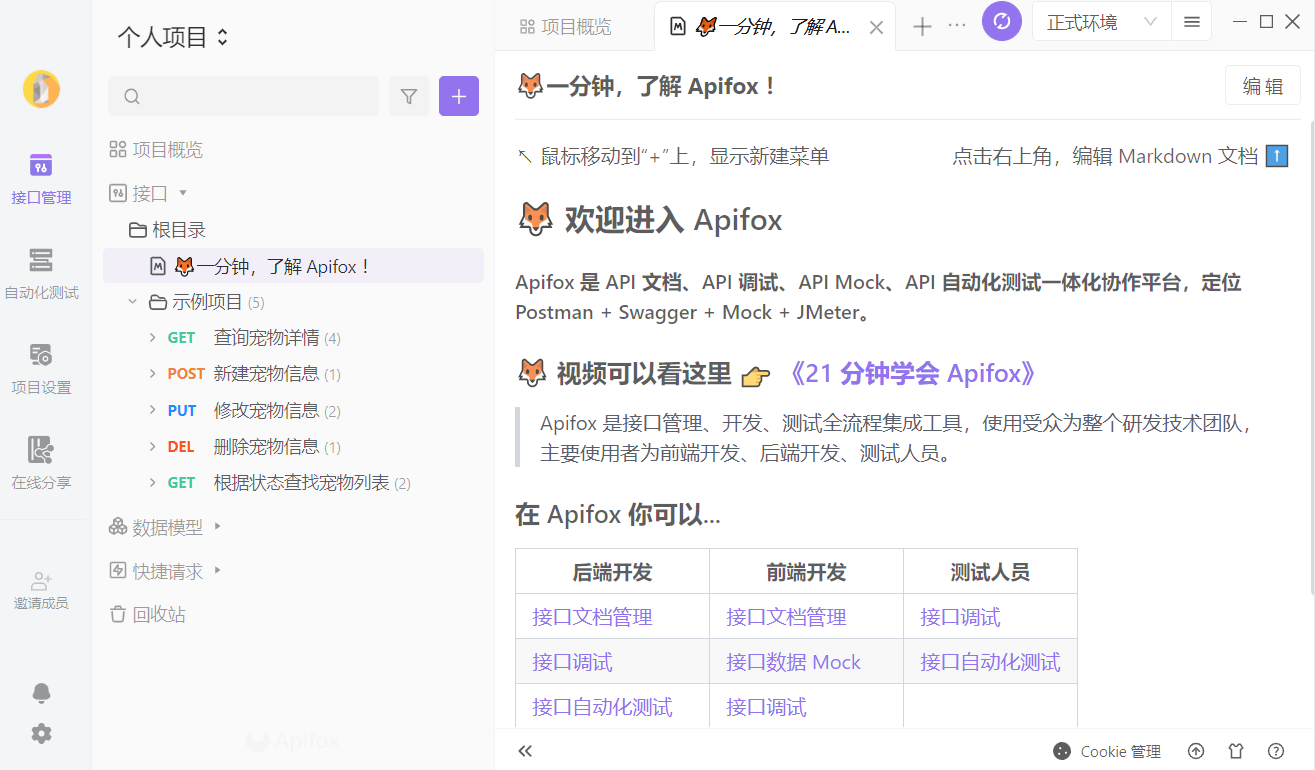The image size is (1315, 770).
Task: Open the settings gear at the bottom left
Action: 41,733
